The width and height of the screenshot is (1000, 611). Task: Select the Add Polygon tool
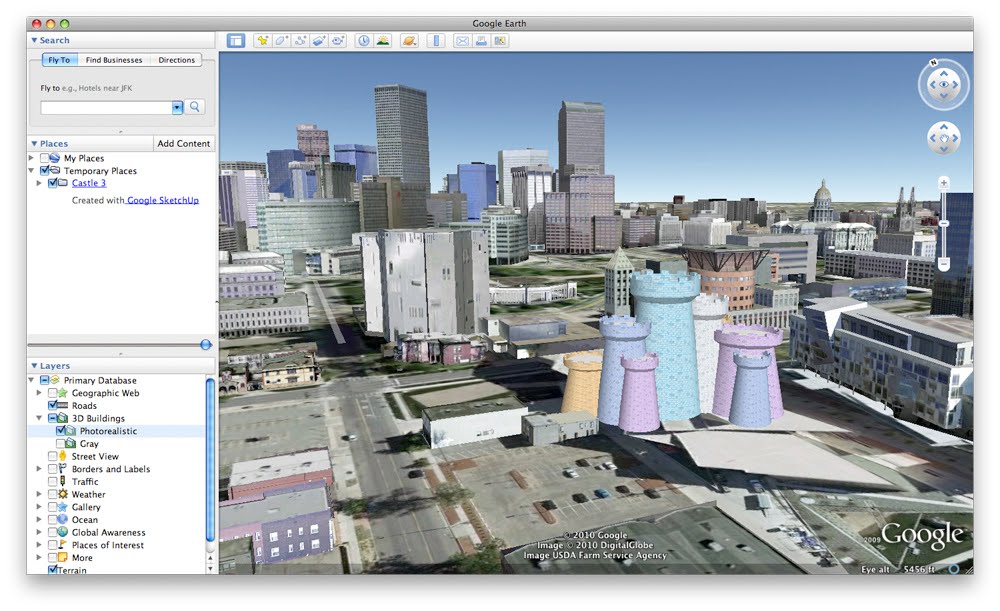281,41
